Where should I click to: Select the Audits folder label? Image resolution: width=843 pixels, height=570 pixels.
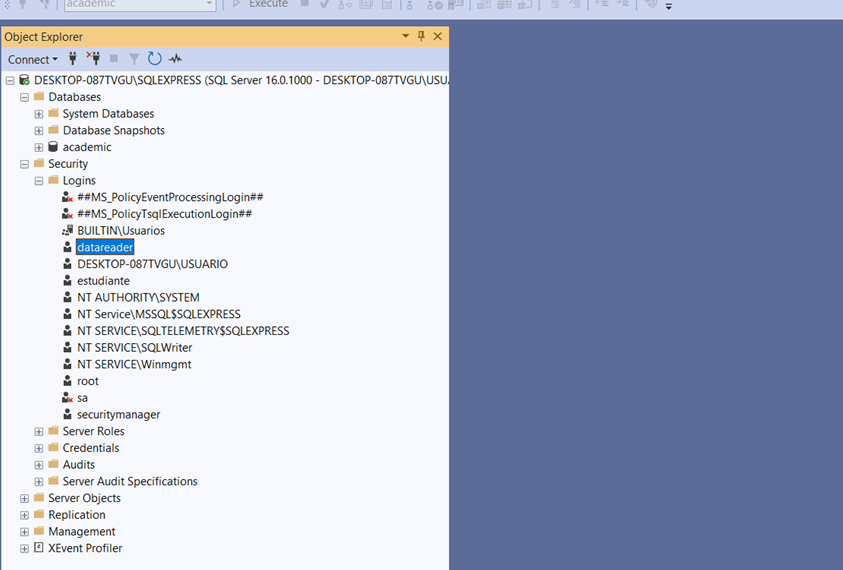78,465
